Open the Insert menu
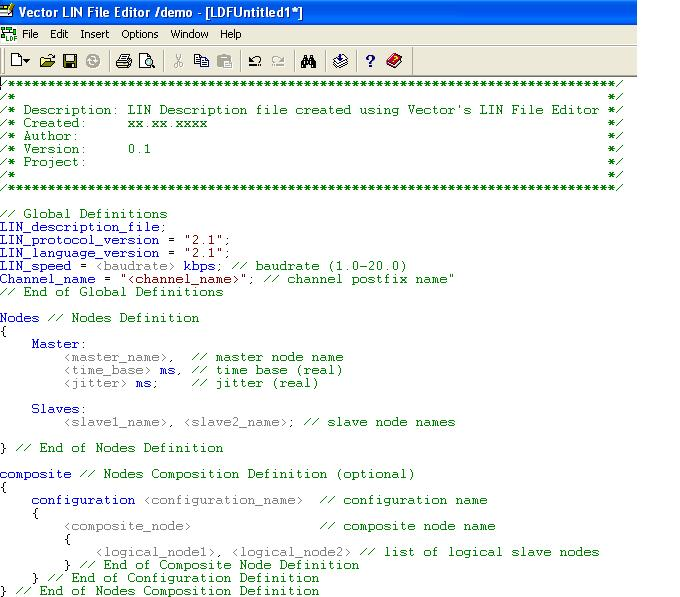Image resolution: width=680 pixels, height=597 pixels. 95,34
